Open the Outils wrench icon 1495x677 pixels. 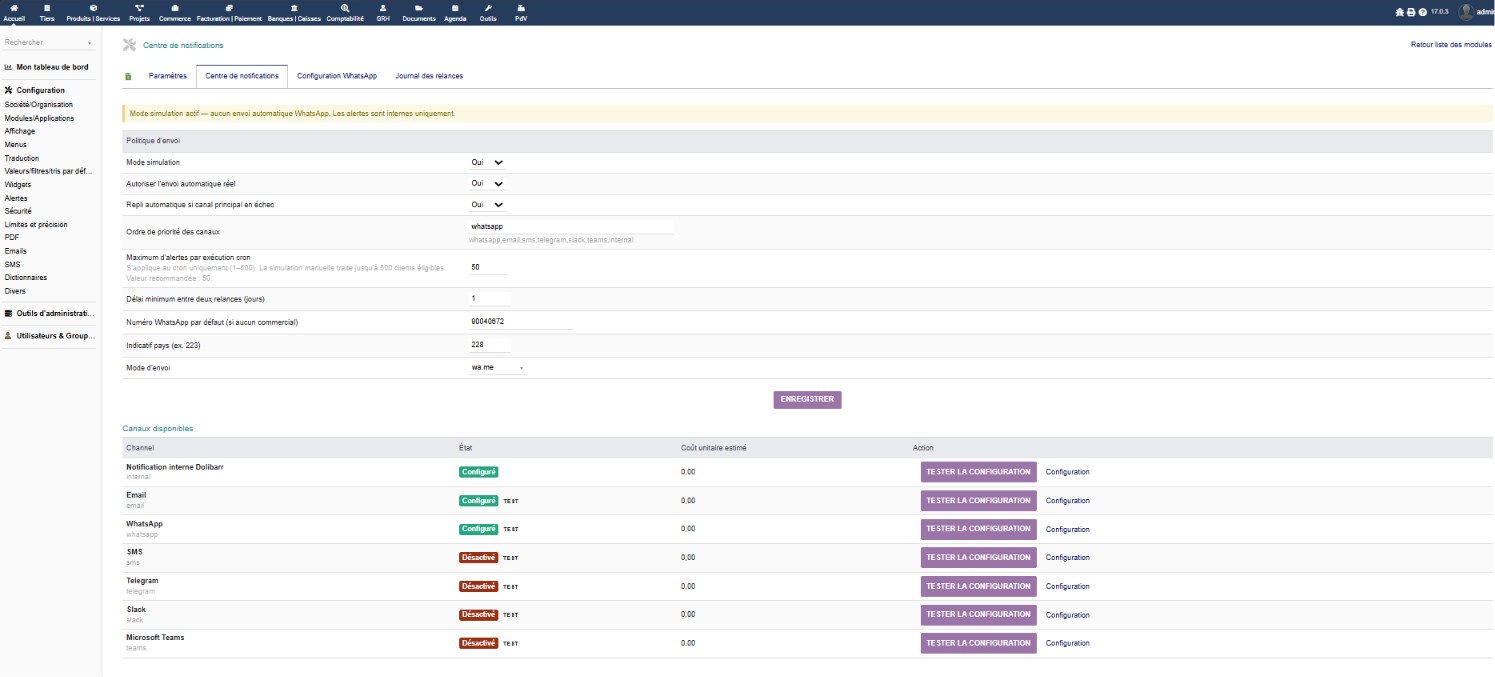(488, 8)
